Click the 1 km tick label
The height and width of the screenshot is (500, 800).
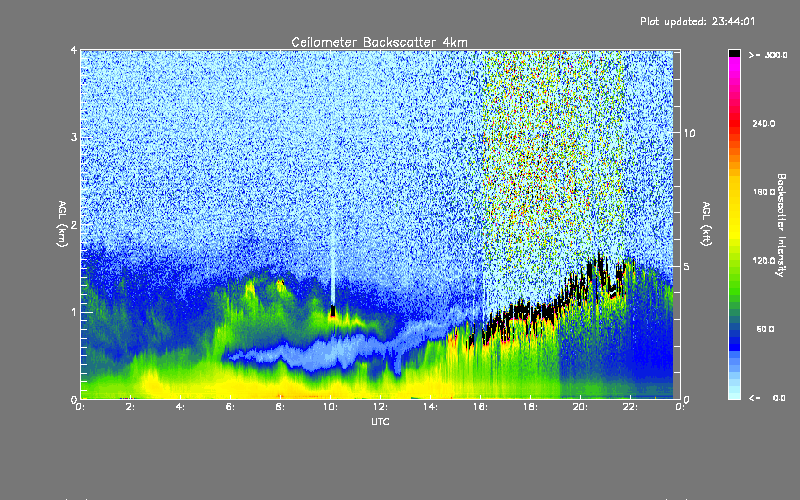click(74, 312)
